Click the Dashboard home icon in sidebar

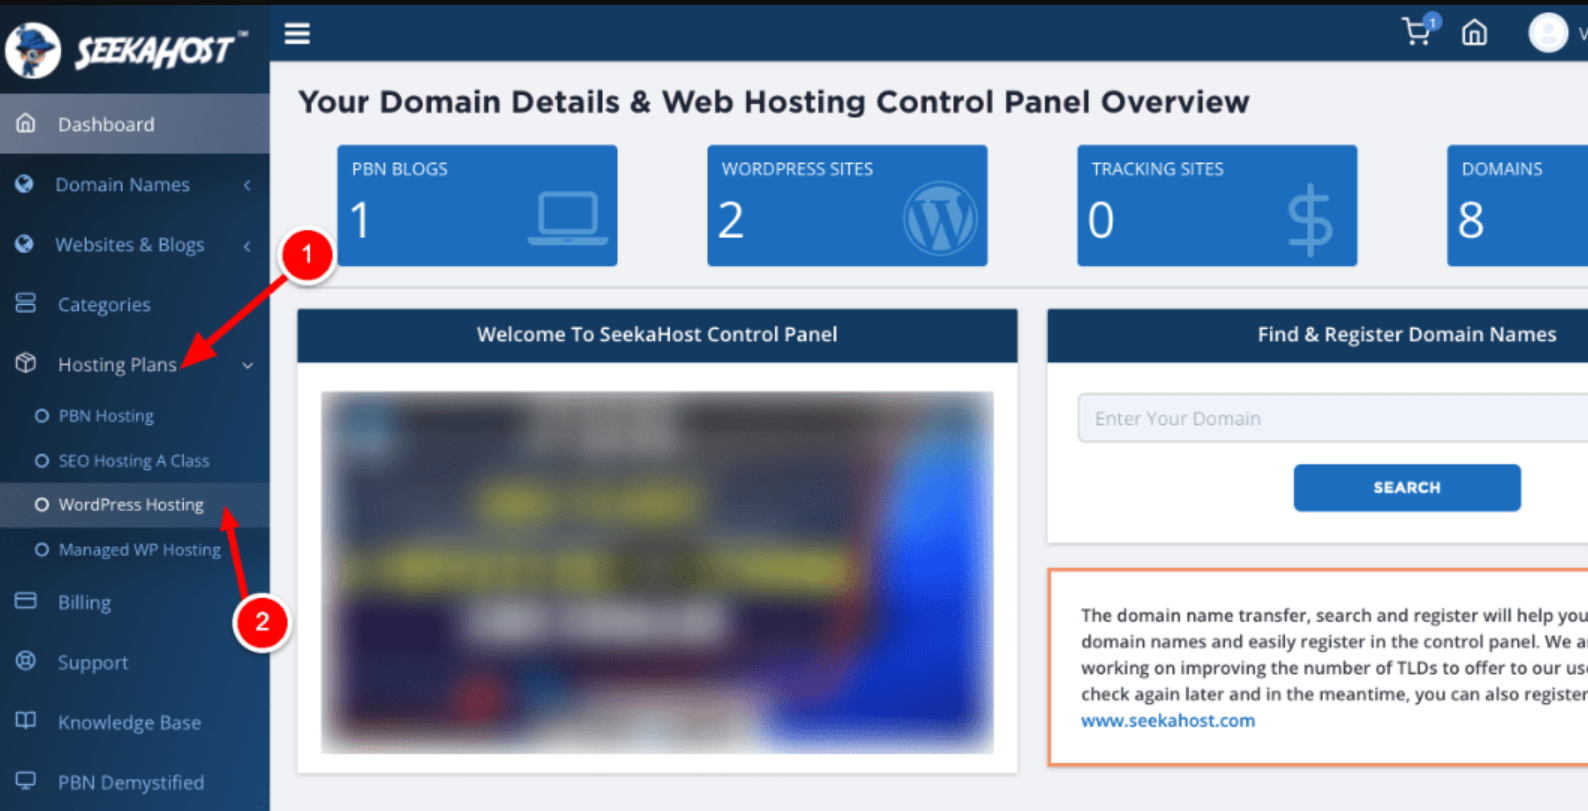click(x=26, y=123)
